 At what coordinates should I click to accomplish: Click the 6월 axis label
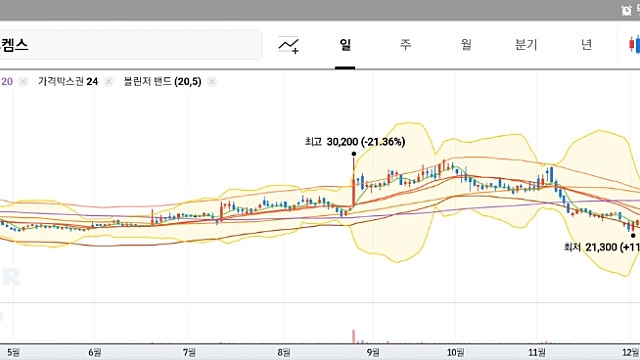pos(95,352)
